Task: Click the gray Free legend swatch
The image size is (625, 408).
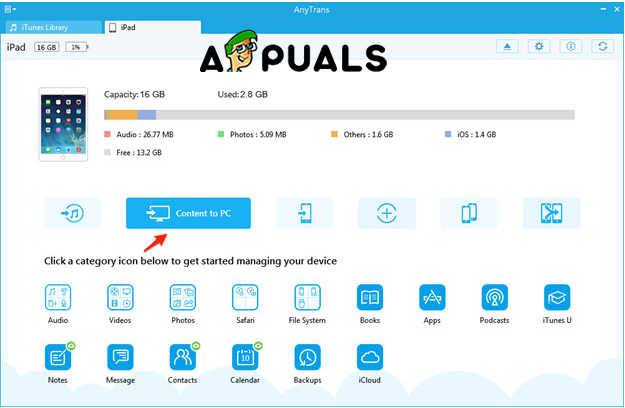Action: [107, 152]
